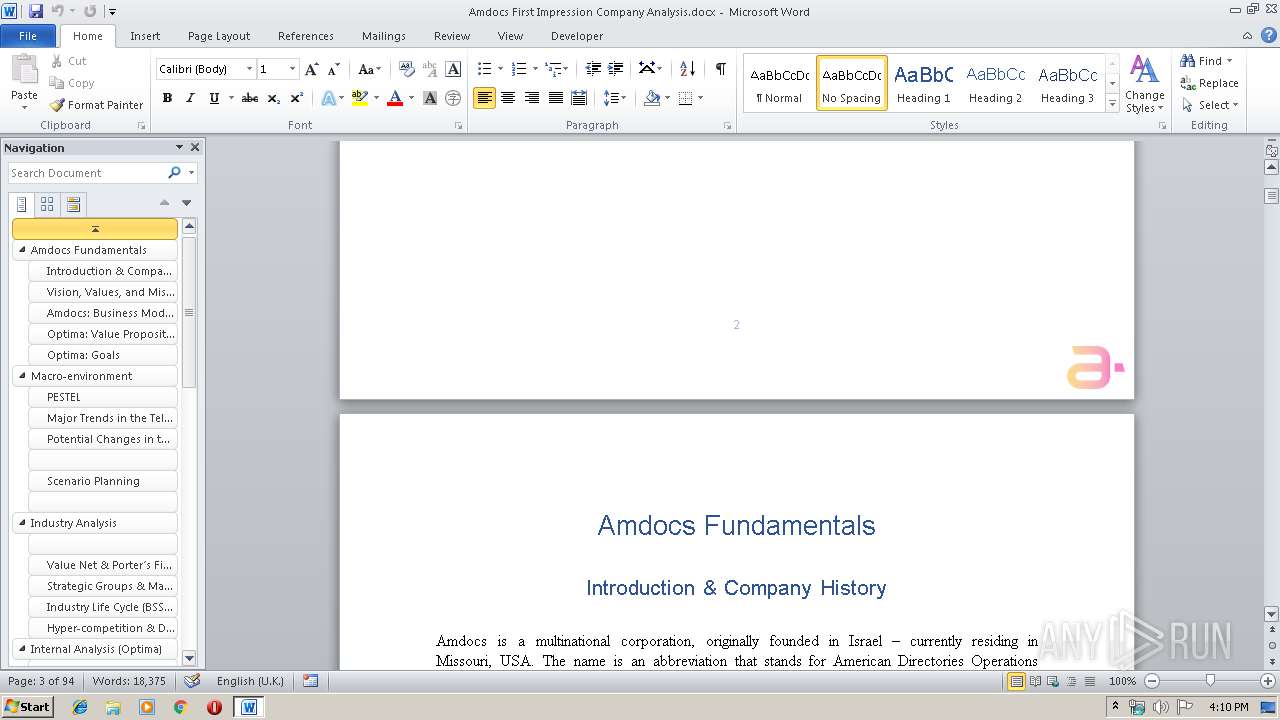Click the Character Shading icon

[430, 98]
